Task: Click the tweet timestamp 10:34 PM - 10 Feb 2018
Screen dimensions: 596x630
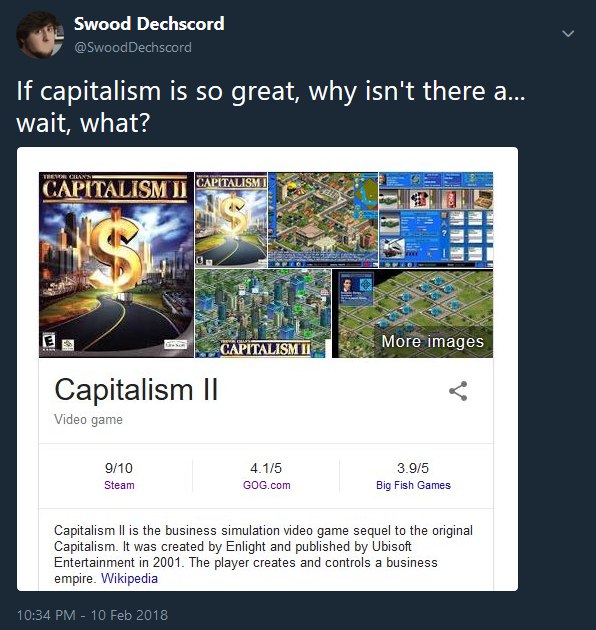Action: [x=92, y=615]
